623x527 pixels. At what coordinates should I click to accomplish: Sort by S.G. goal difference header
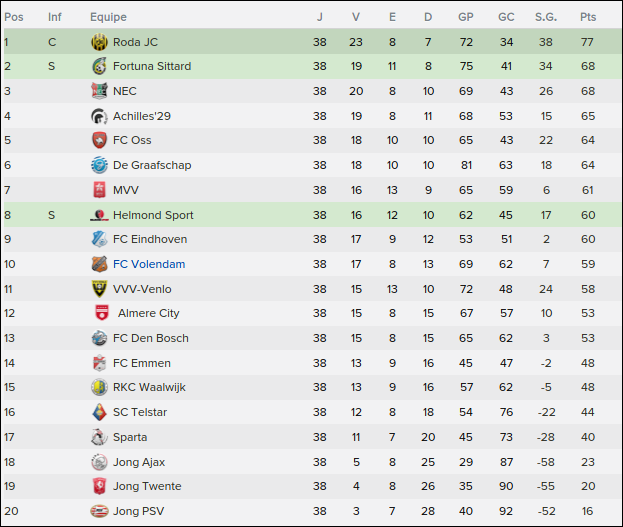point(546,17)
